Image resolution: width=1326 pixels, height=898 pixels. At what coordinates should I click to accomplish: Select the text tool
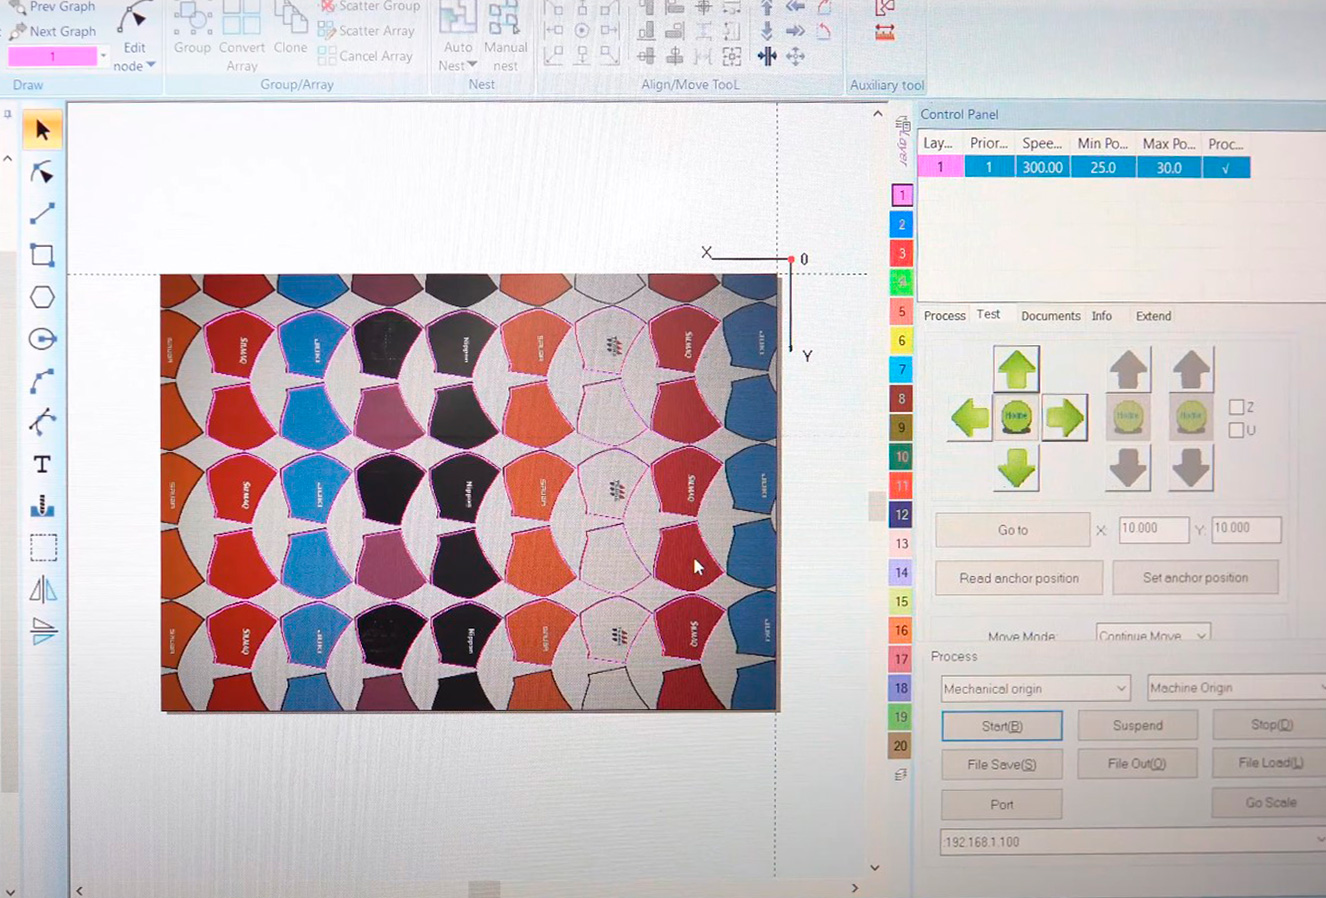42,464
